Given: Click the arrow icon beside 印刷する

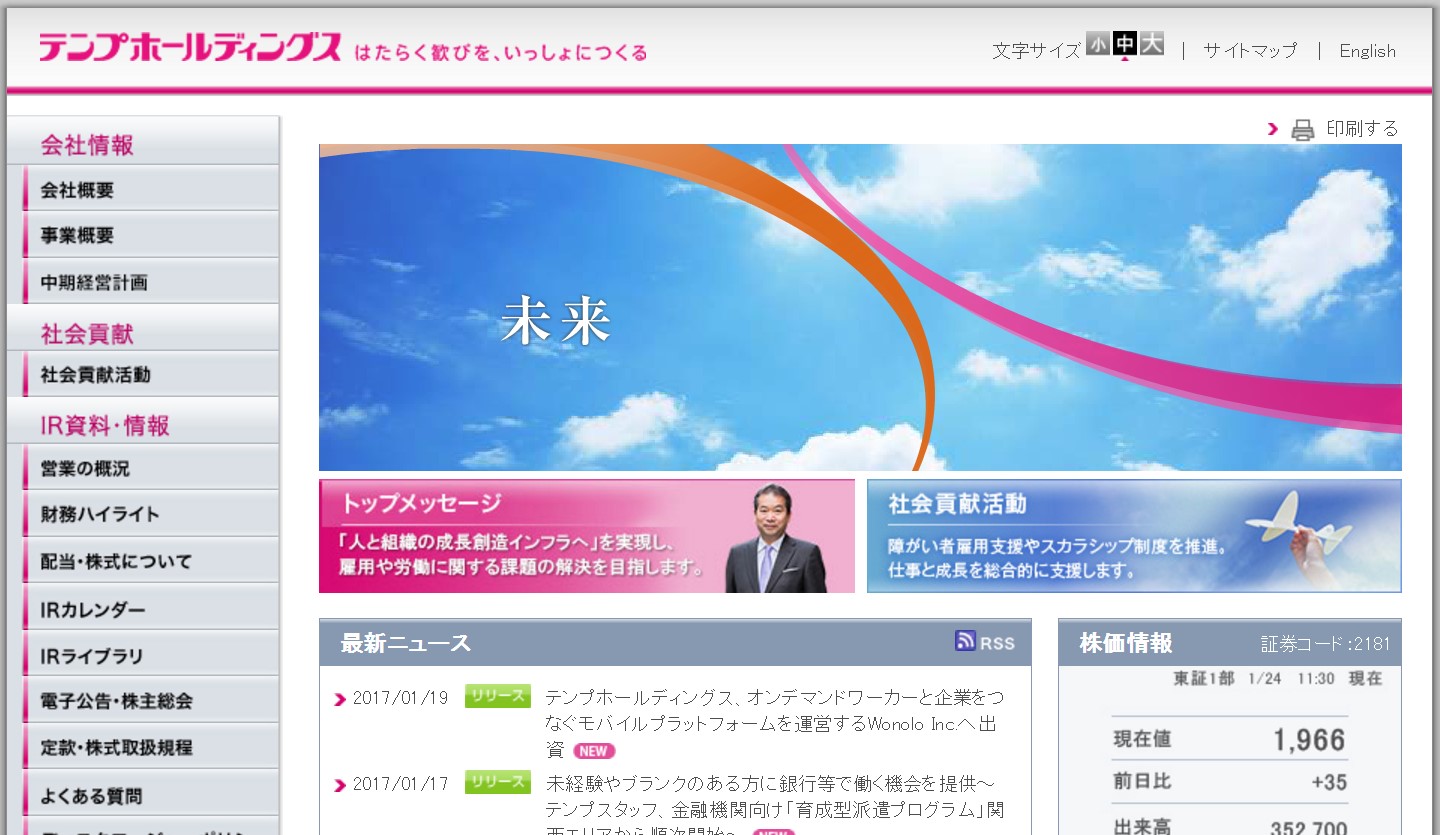Looking at the screenshot, I should pyautogui.click(x=1273, y=129).
